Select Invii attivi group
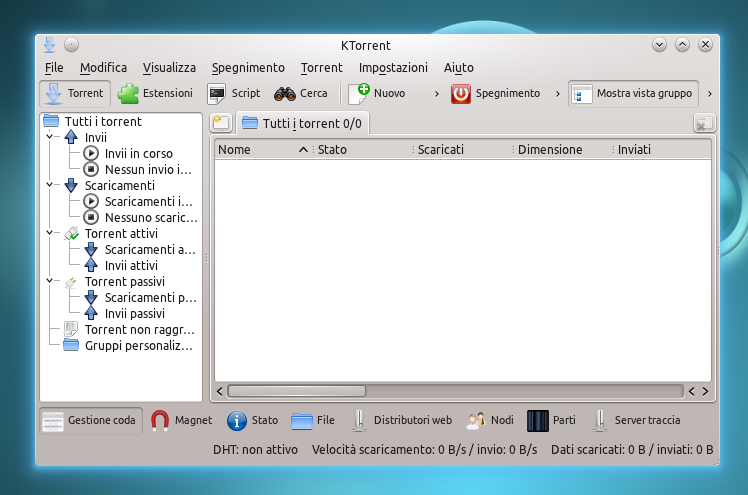 pyautogui.click(x=131, y=266)
